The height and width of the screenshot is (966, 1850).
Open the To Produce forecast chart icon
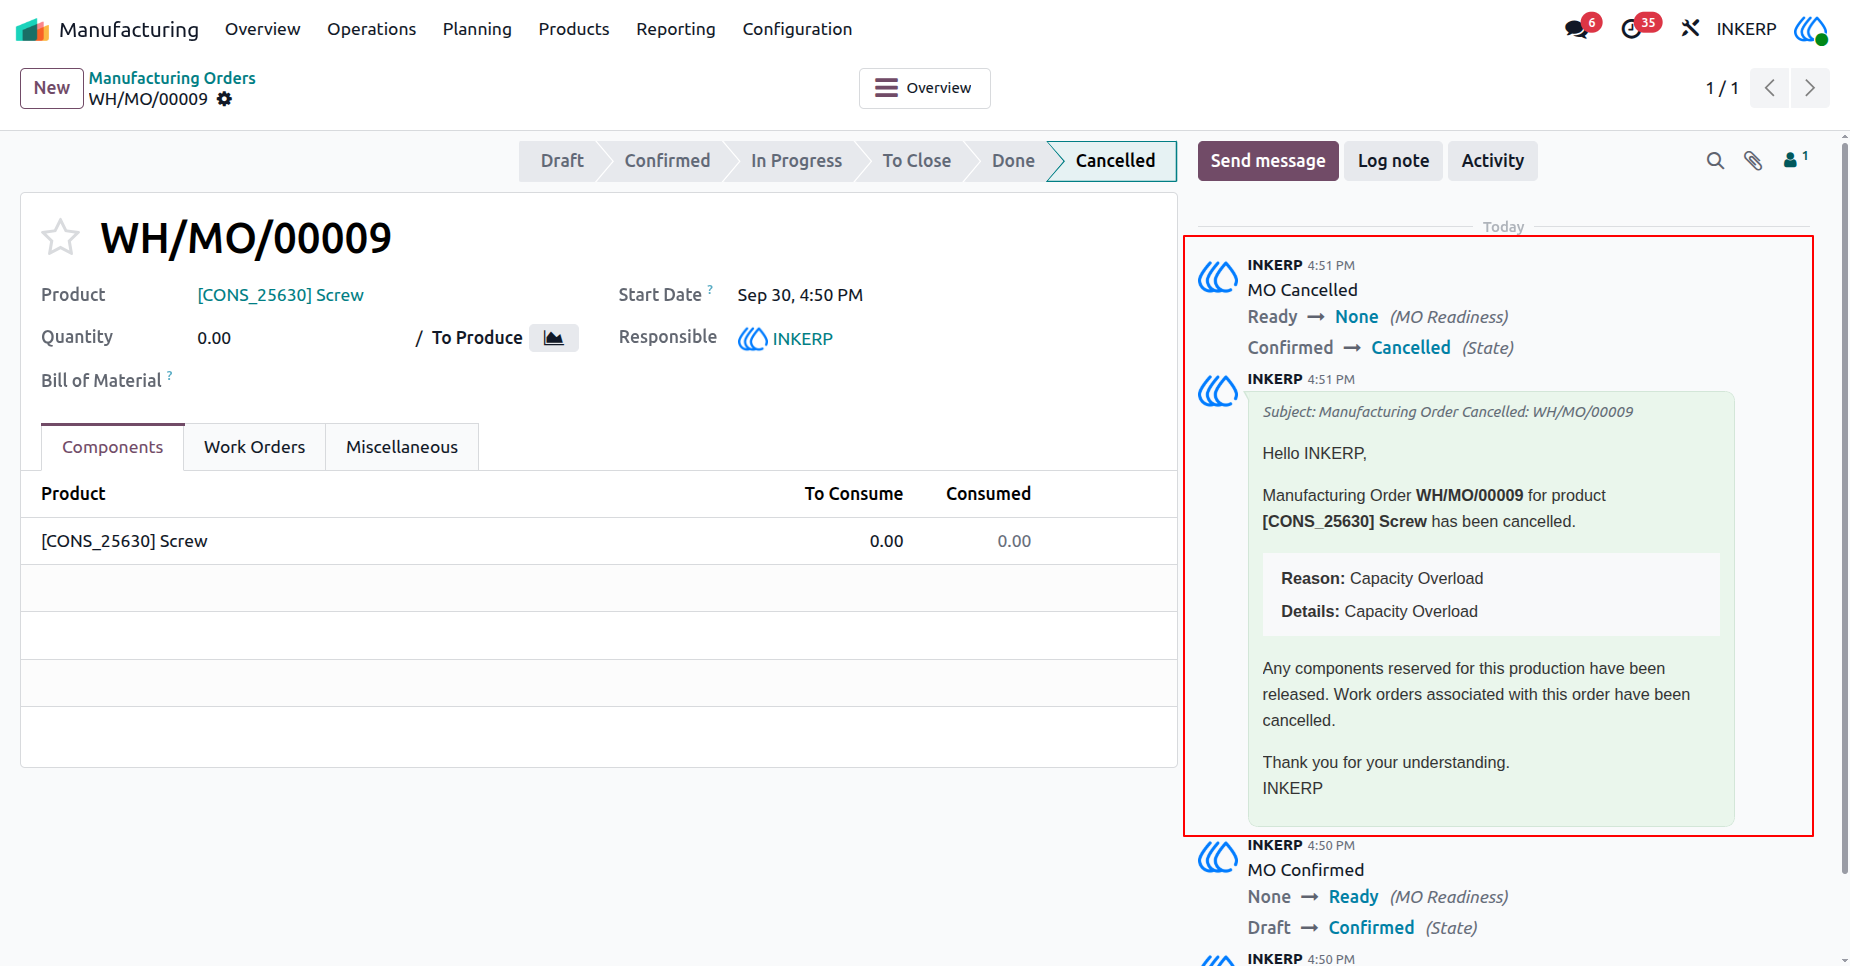point(554,338)
